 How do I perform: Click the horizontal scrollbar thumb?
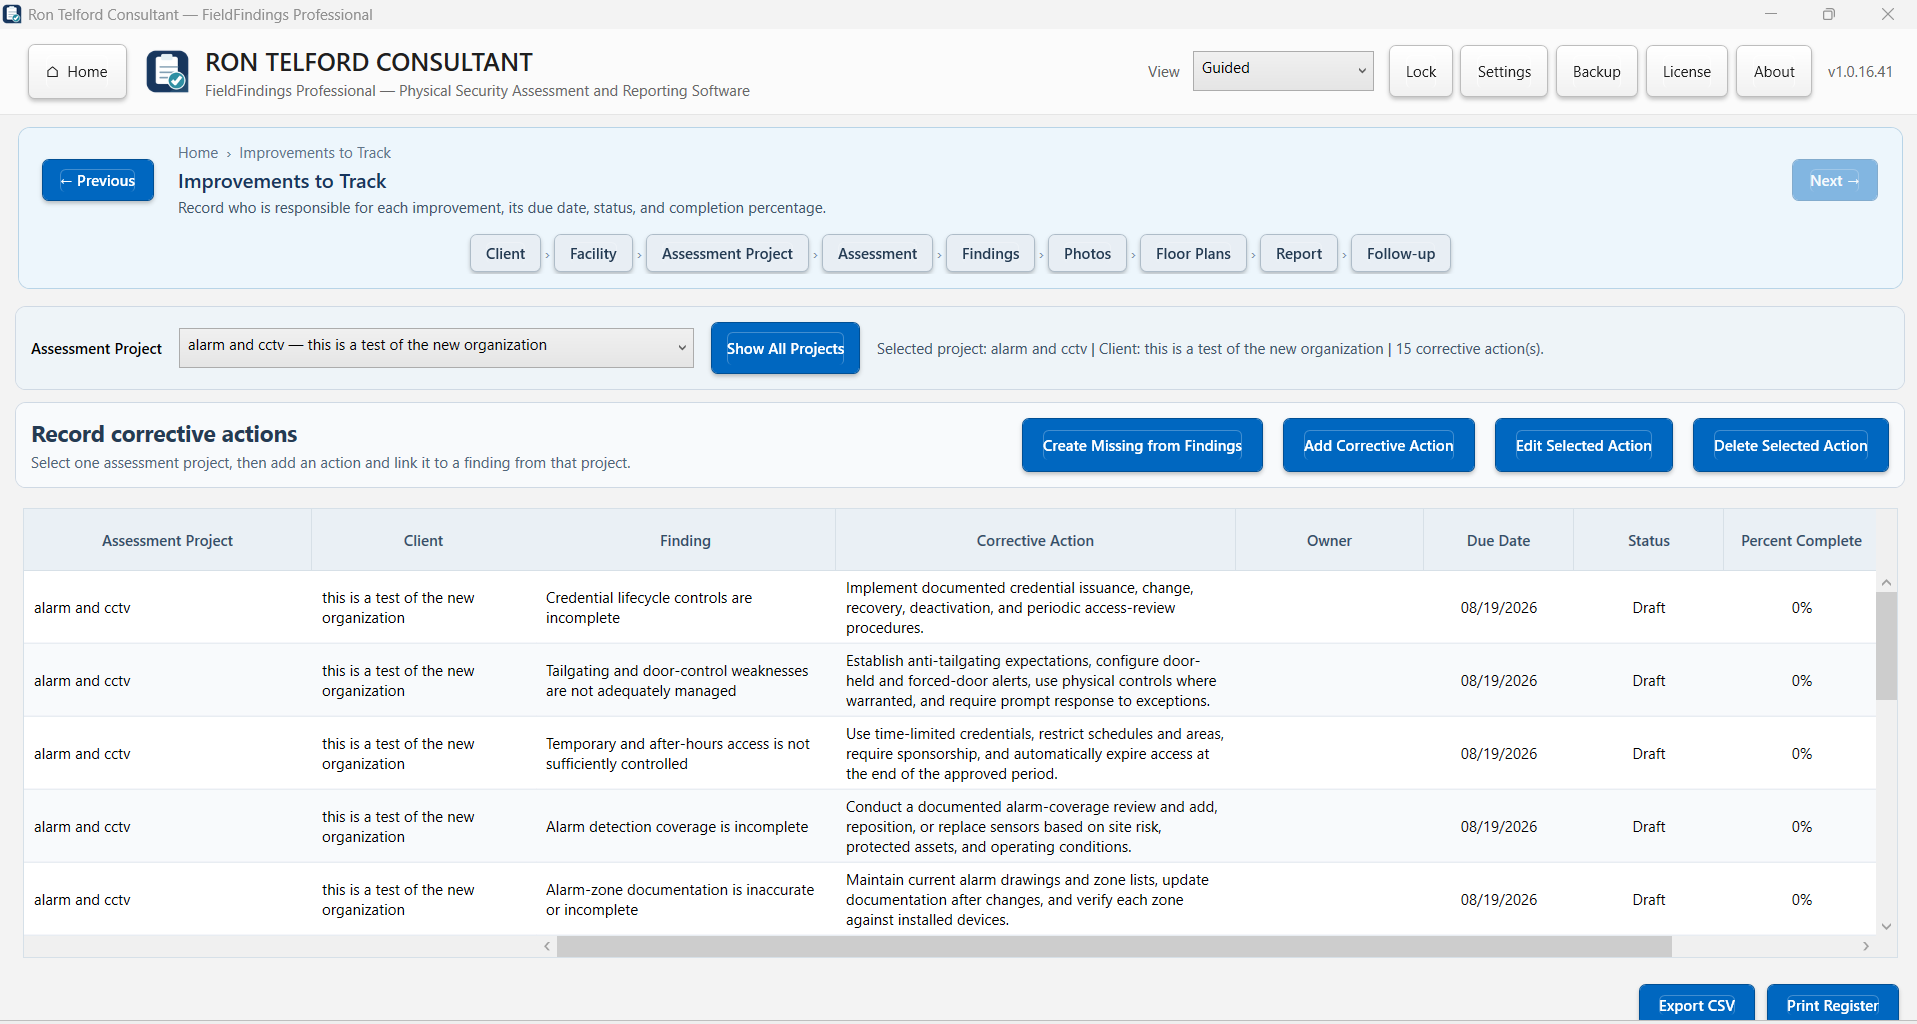click(1114, 946)
